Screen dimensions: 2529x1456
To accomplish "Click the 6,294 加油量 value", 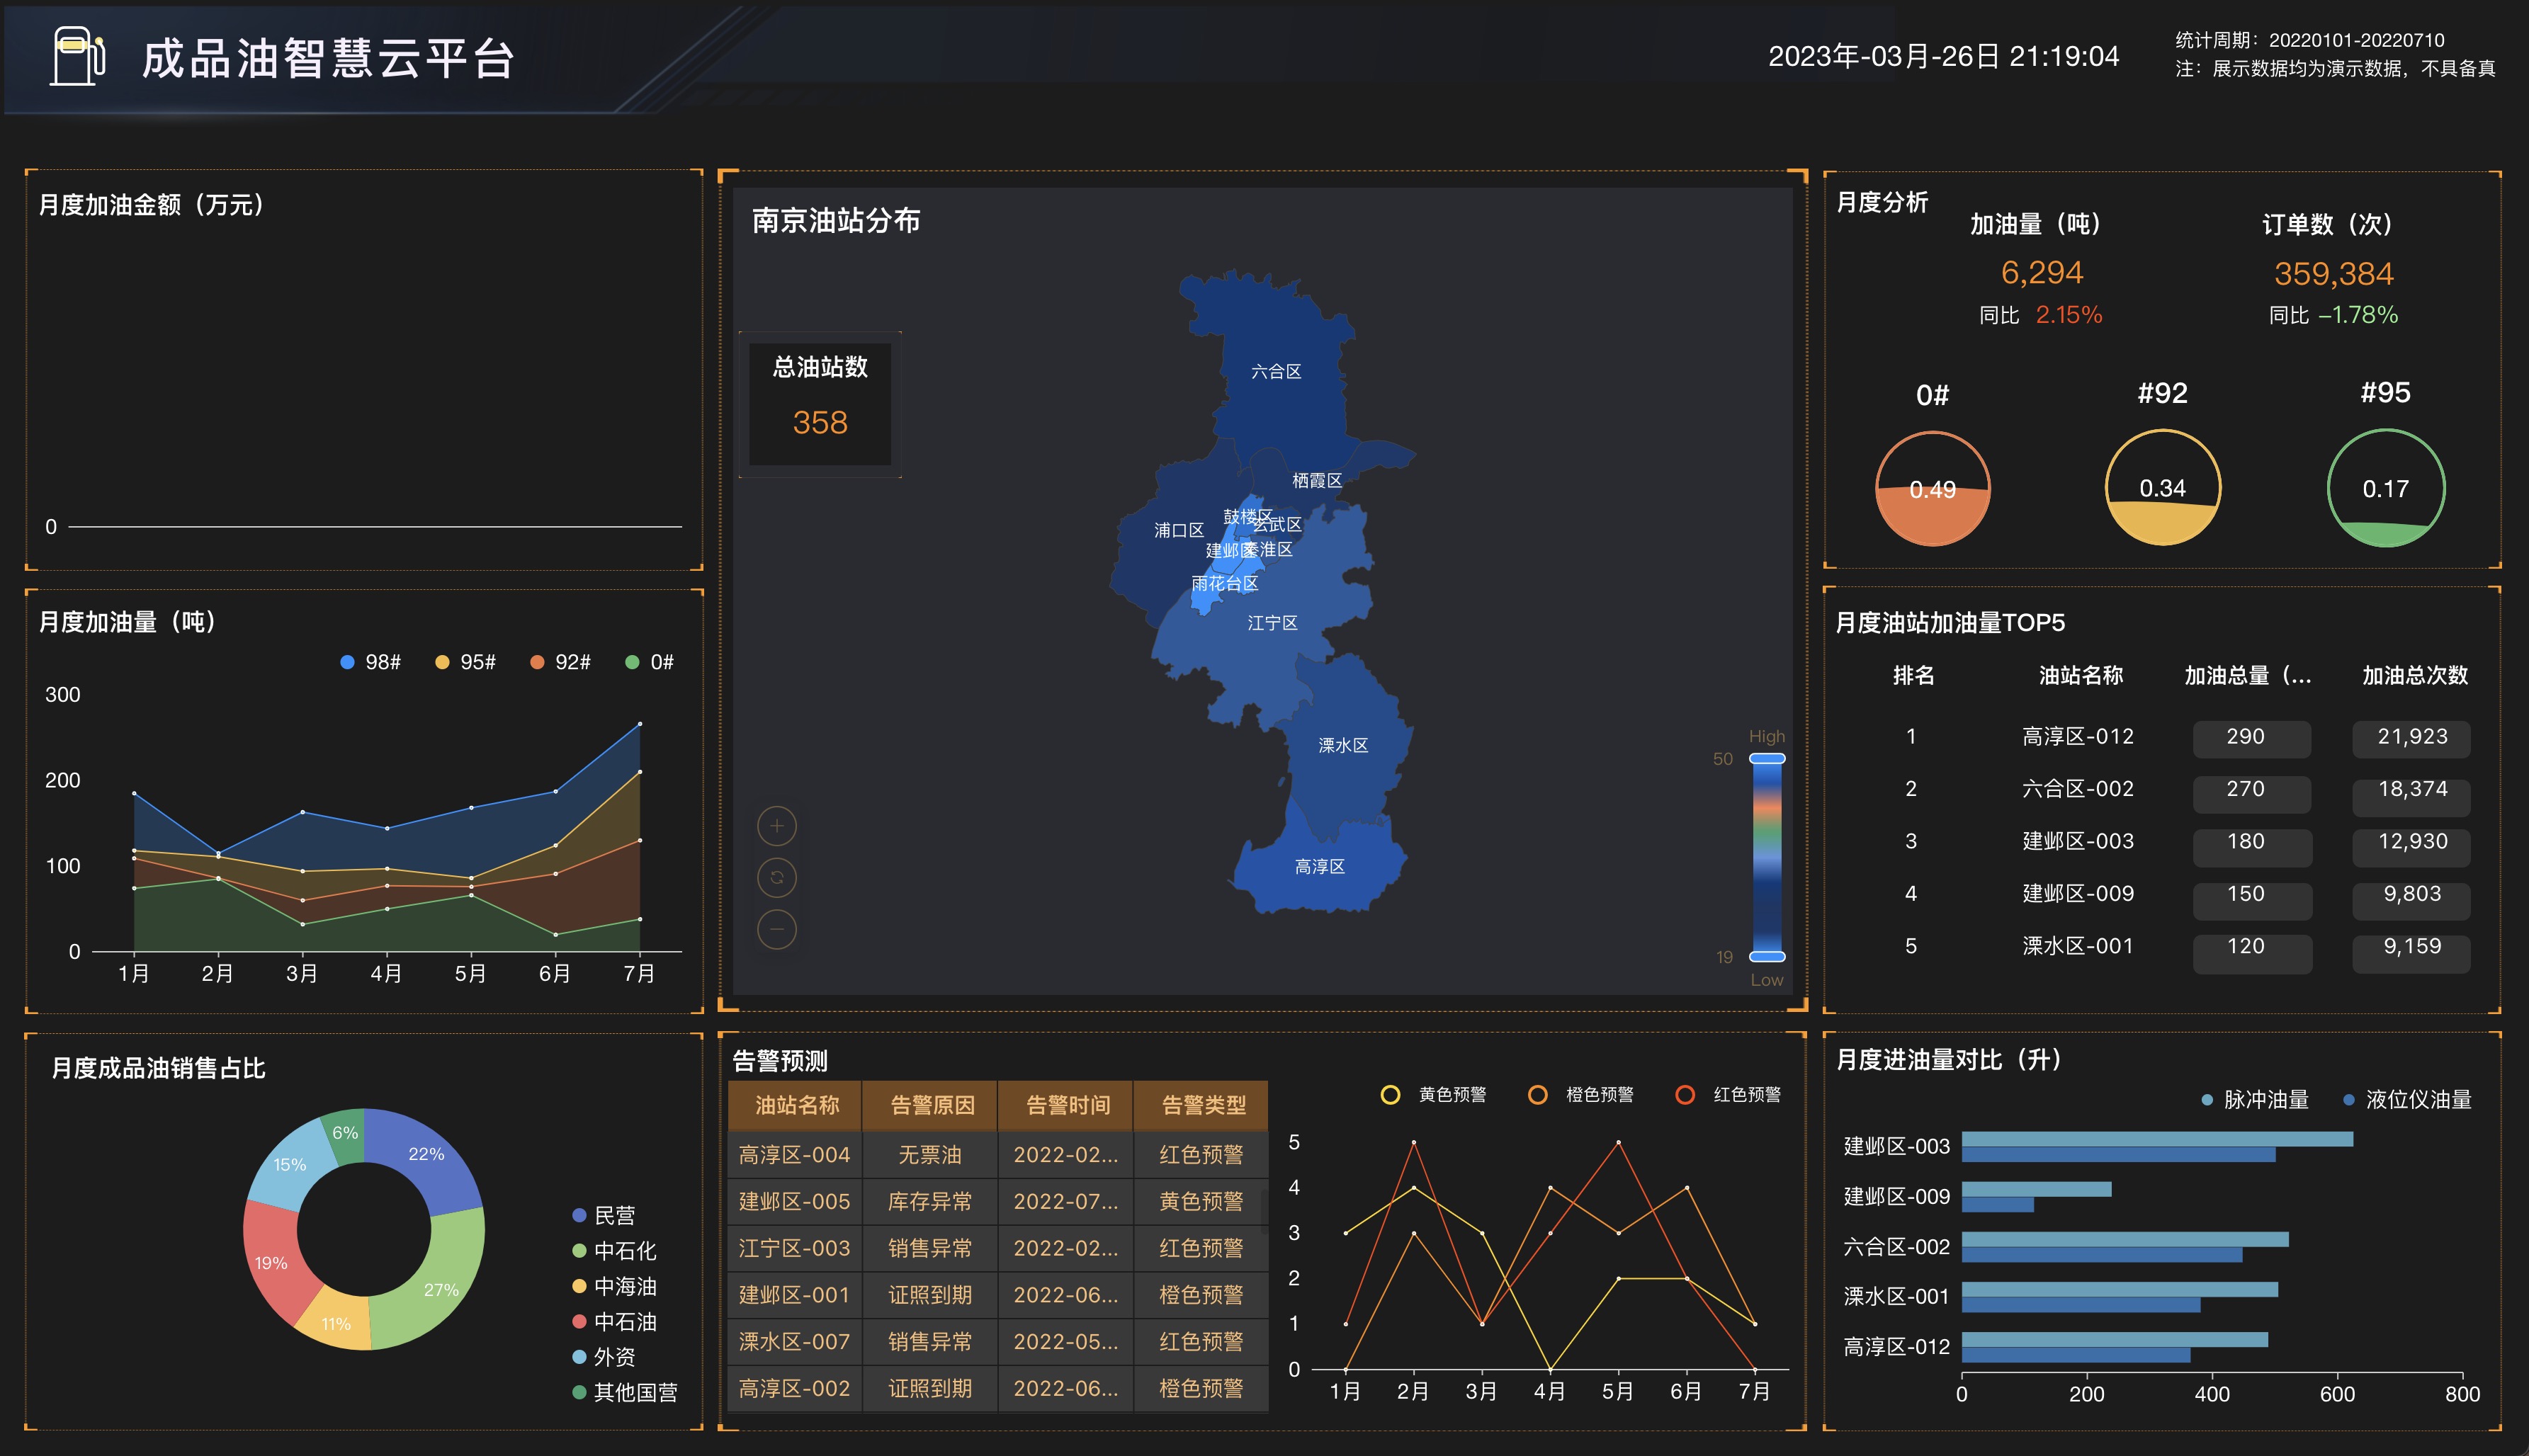I will coord(2042,272).
